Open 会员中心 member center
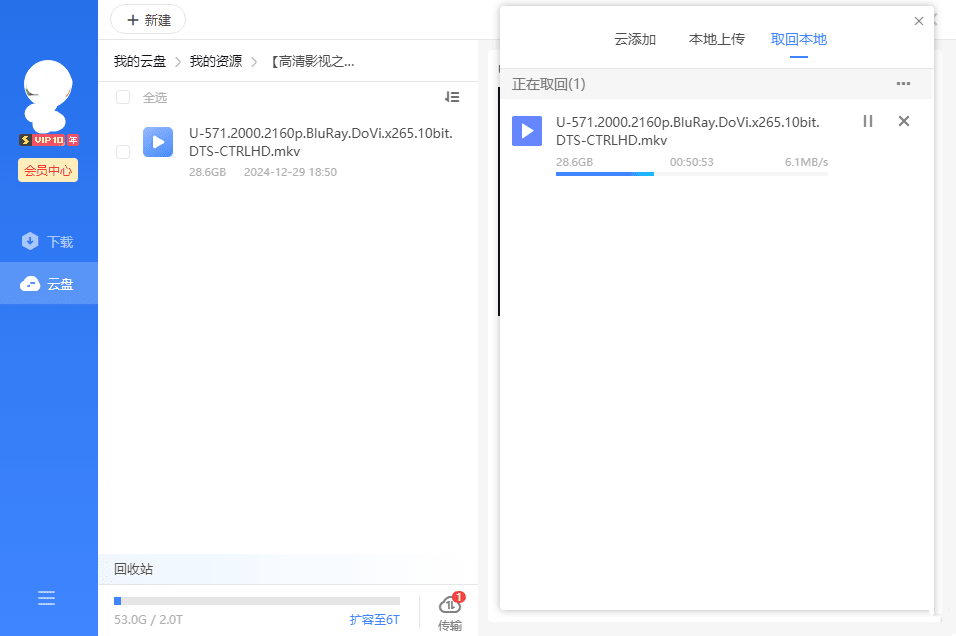 48,170
